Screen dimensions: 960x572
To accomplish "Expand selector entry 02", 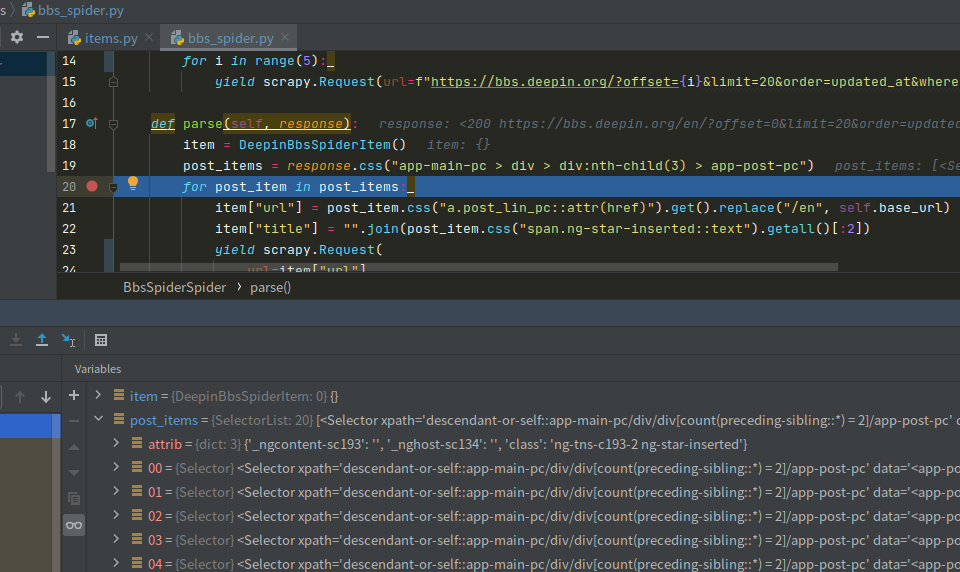I will (x=116, y=516).
